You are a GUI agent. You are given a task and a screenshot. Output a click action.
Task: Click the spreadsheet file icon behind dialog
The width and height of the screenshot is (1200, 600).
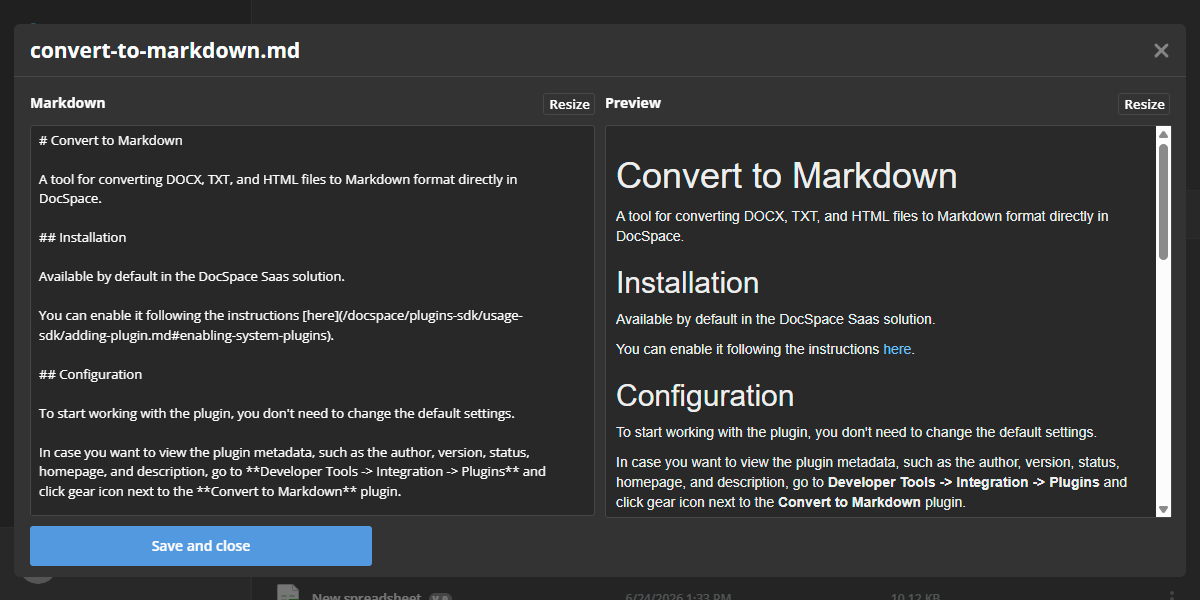[x=288, y=593]
